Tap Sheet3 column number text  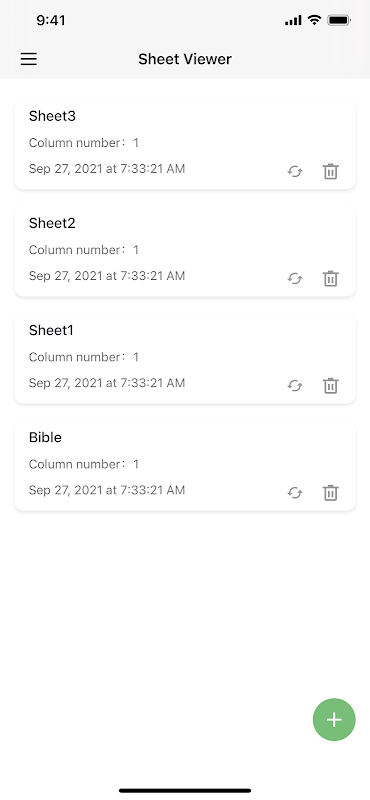pos(84,143)
